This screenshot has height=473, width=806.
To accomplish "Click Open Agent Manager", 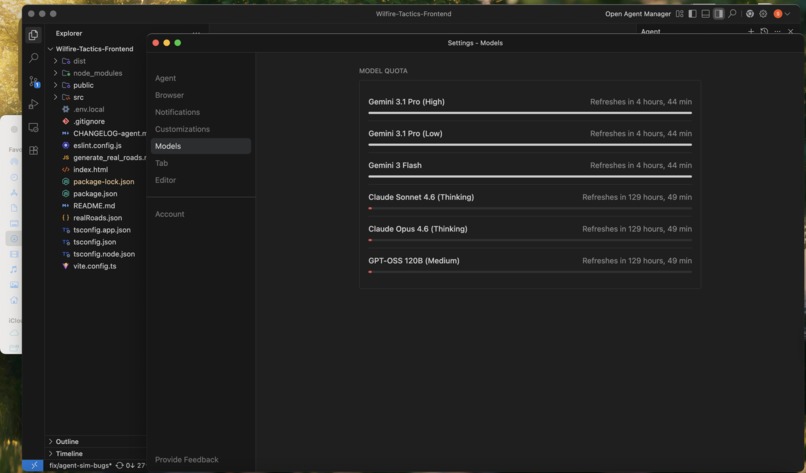I will (x=637, y=14).
